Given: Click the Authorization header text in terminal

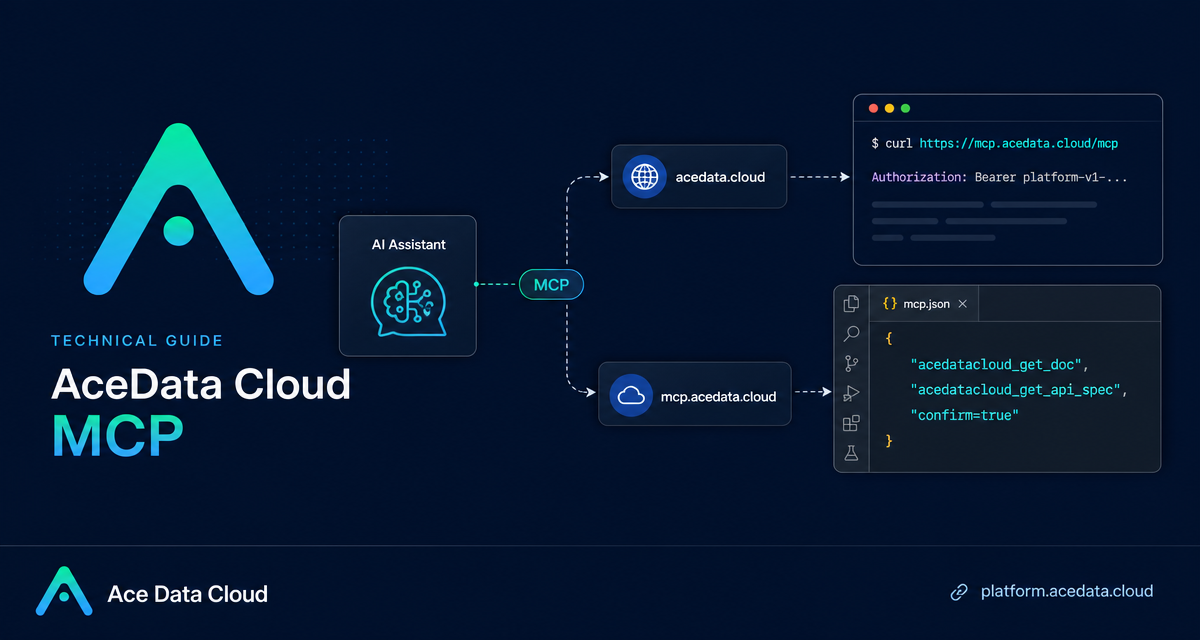Looking at the screenshot, I should (x=920, y=177).
